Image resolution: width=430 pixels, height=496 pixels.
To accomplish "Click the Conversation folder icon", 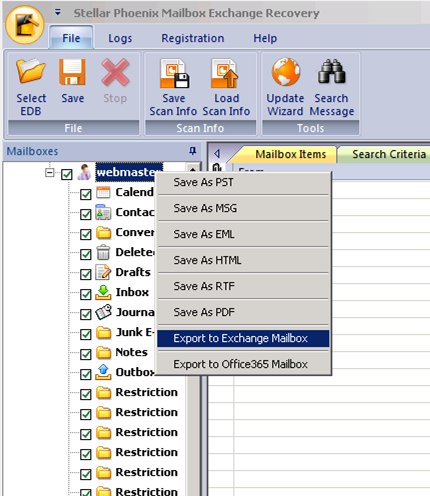I will (104, 232).
